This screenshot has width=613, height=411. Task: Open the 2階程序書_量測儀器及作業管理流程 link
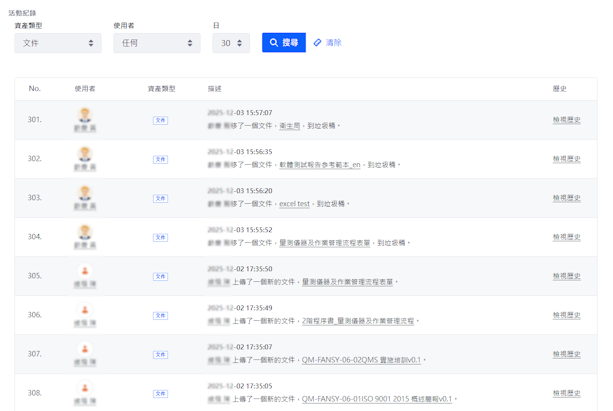coord(358,321)
